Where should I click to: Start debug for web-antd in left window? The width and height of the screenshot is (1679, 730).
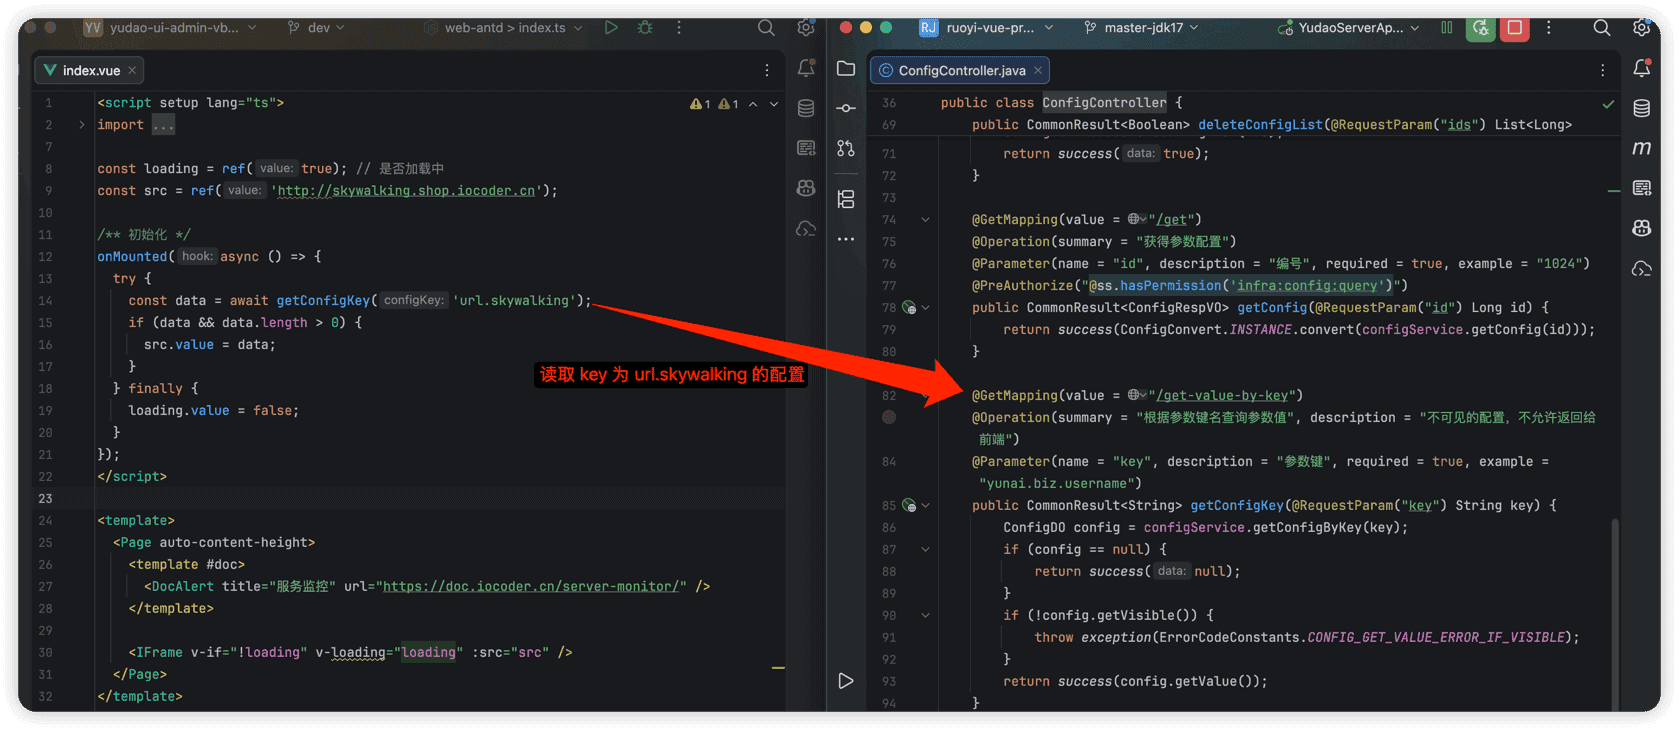coord(645,28)
